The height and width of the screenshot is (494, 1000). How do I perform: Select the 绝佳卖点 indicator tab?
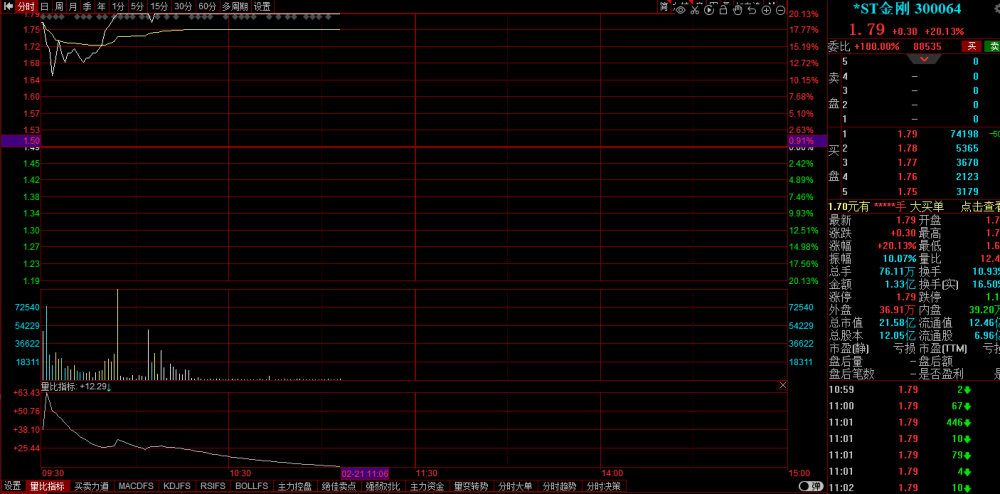coord(339,486)
